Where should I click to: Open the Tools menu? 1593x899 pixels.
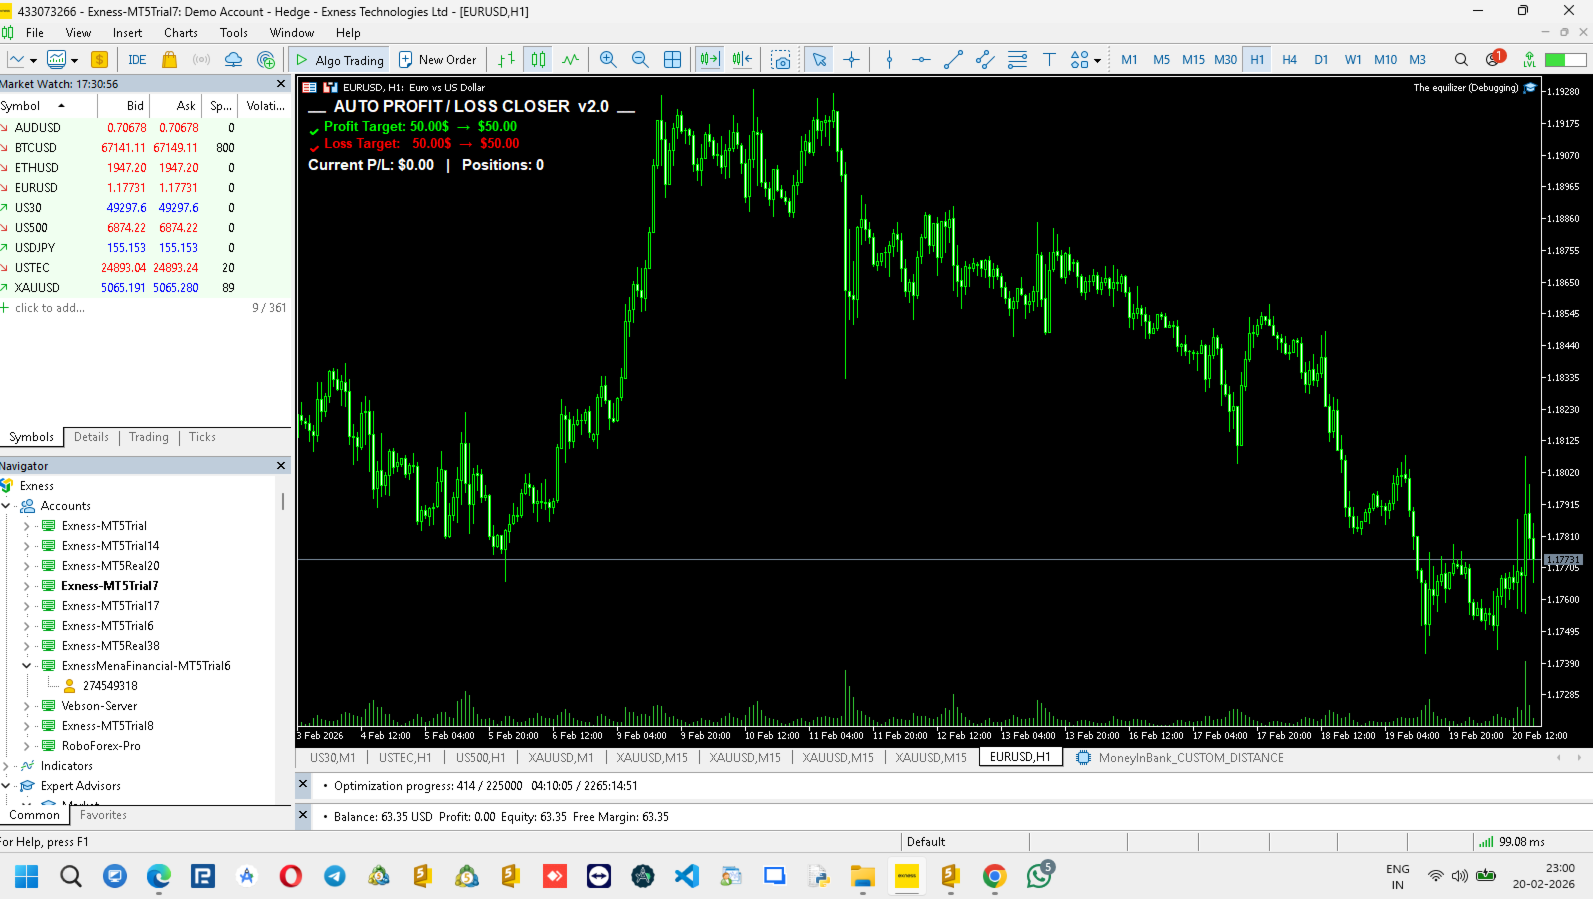233,33
